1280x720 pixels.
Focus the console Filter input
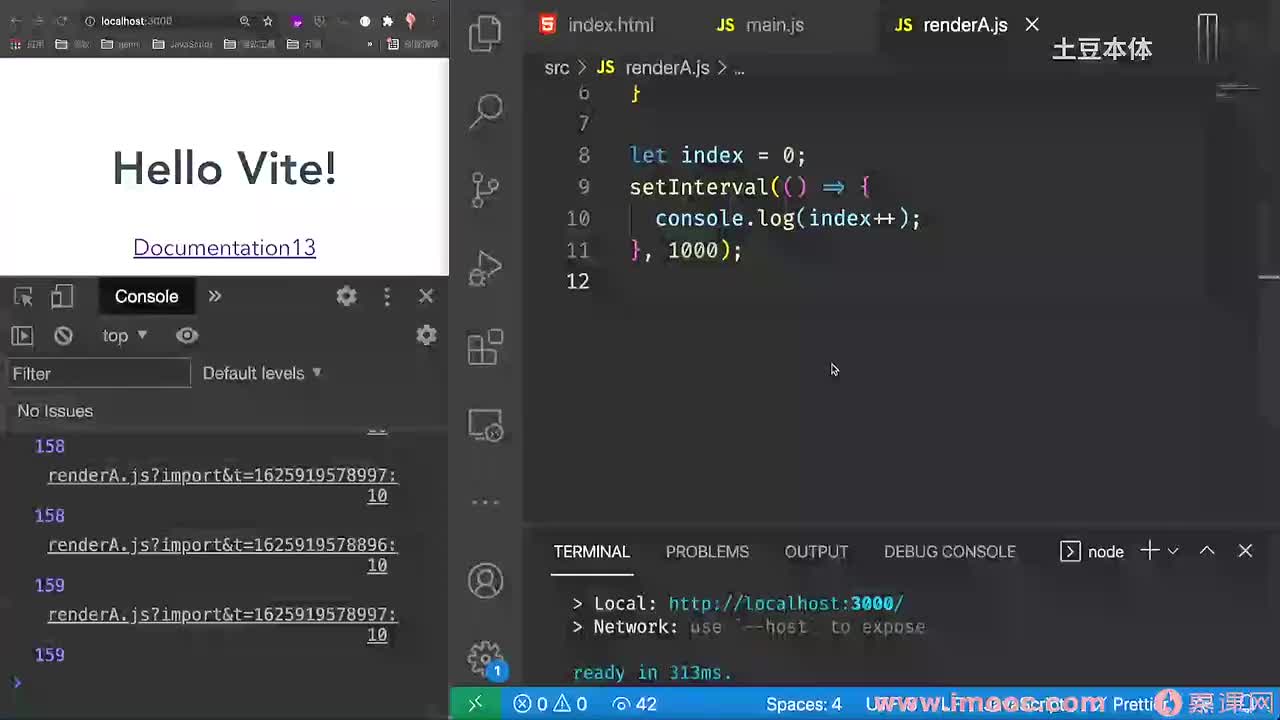click(98, 373)
